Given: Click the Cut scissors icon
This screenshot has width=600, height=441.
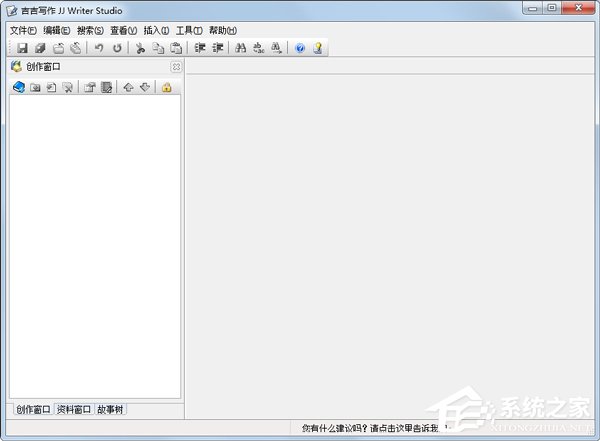Looking at the screenshot, I should tap(140, 48).
